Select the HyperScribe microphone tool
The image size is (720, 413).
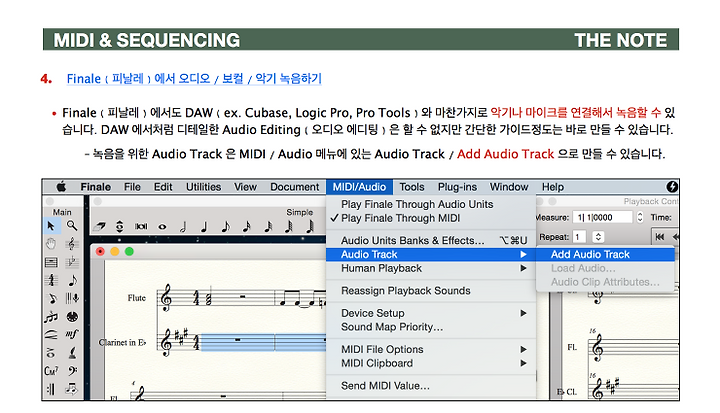click(72, 299)
